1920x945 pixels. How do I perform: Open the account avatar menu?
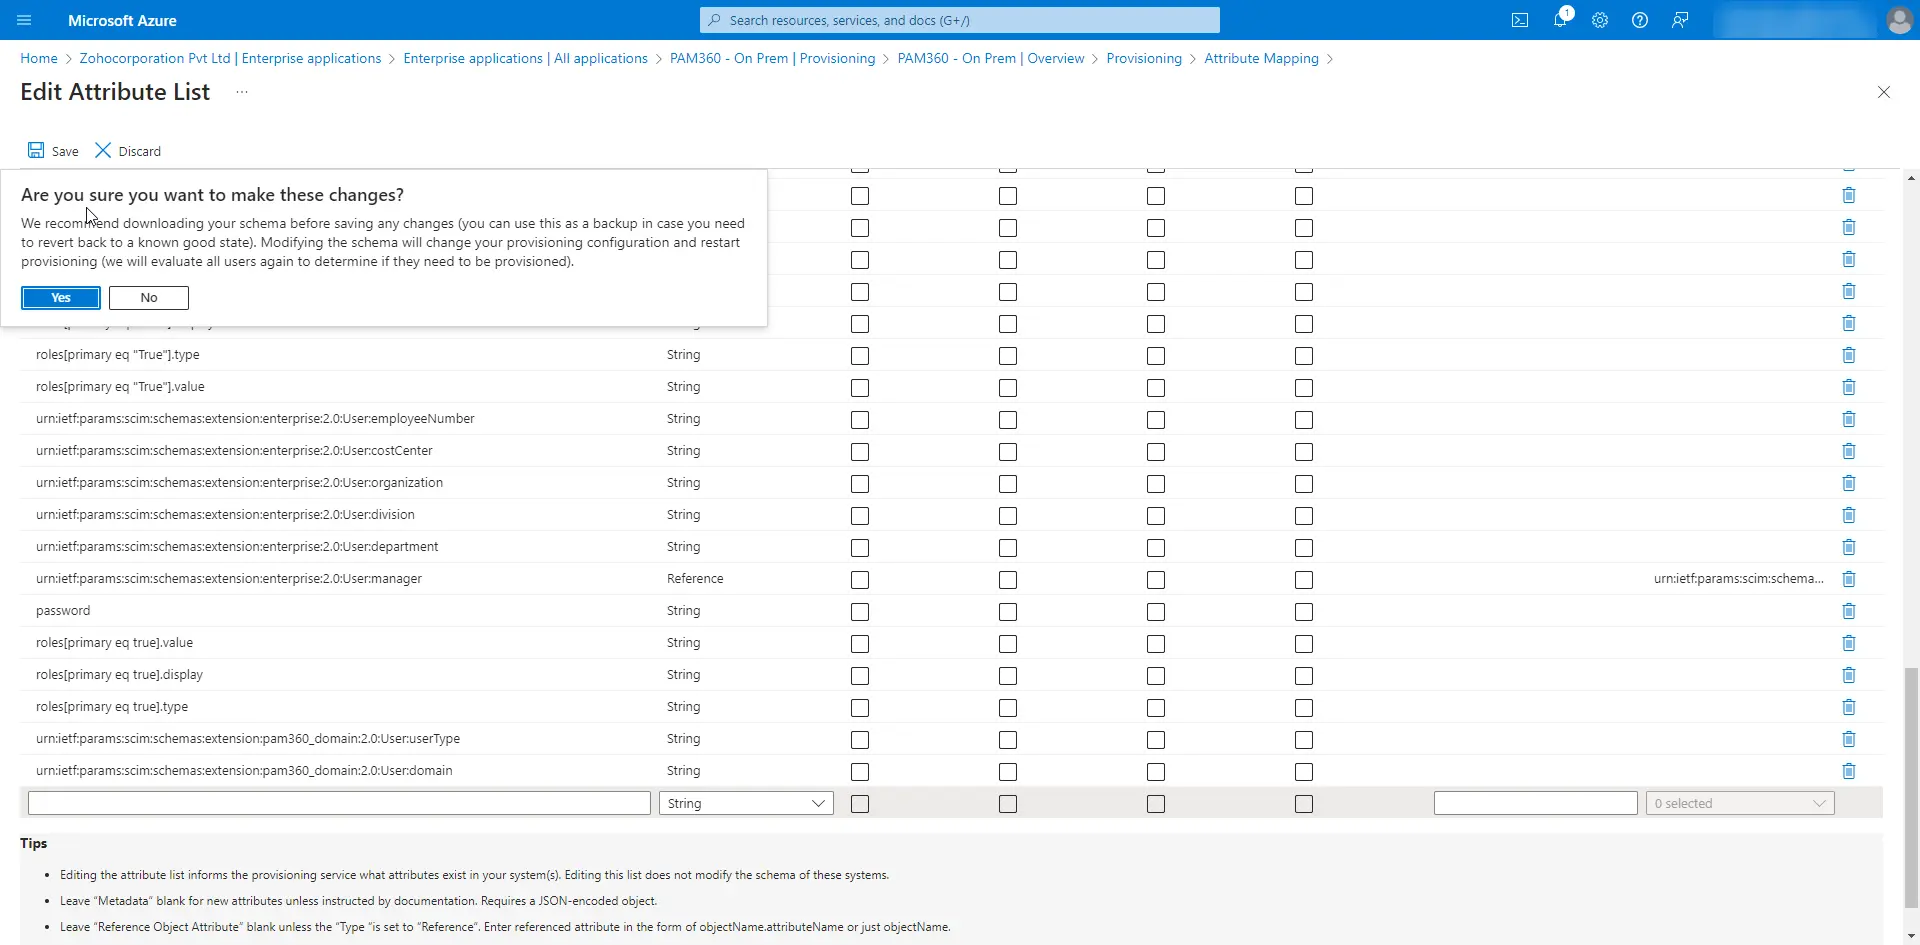coord(1899,20)
